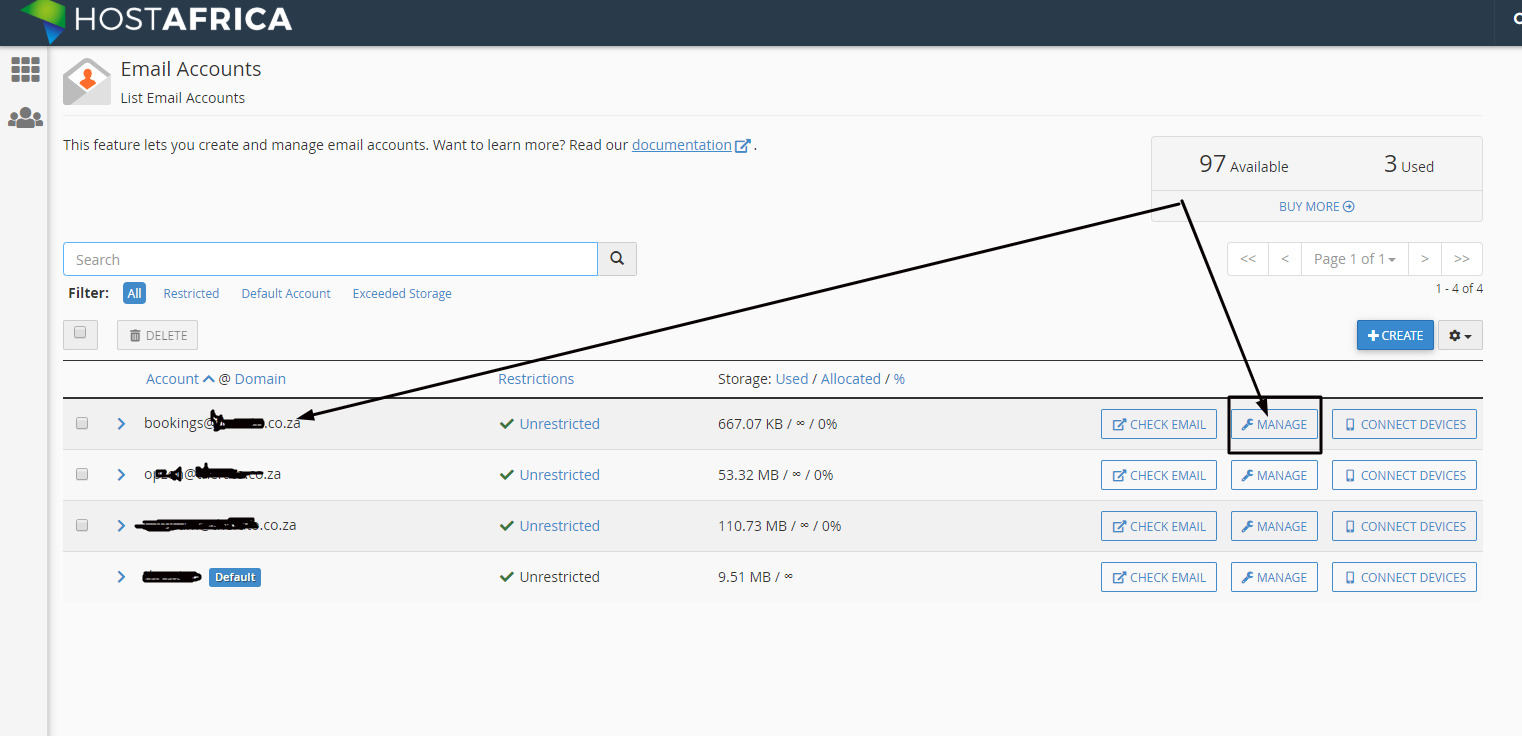Click the Delete button
This screenshot has width=1522, height=736.
click(x=157, y=335)
